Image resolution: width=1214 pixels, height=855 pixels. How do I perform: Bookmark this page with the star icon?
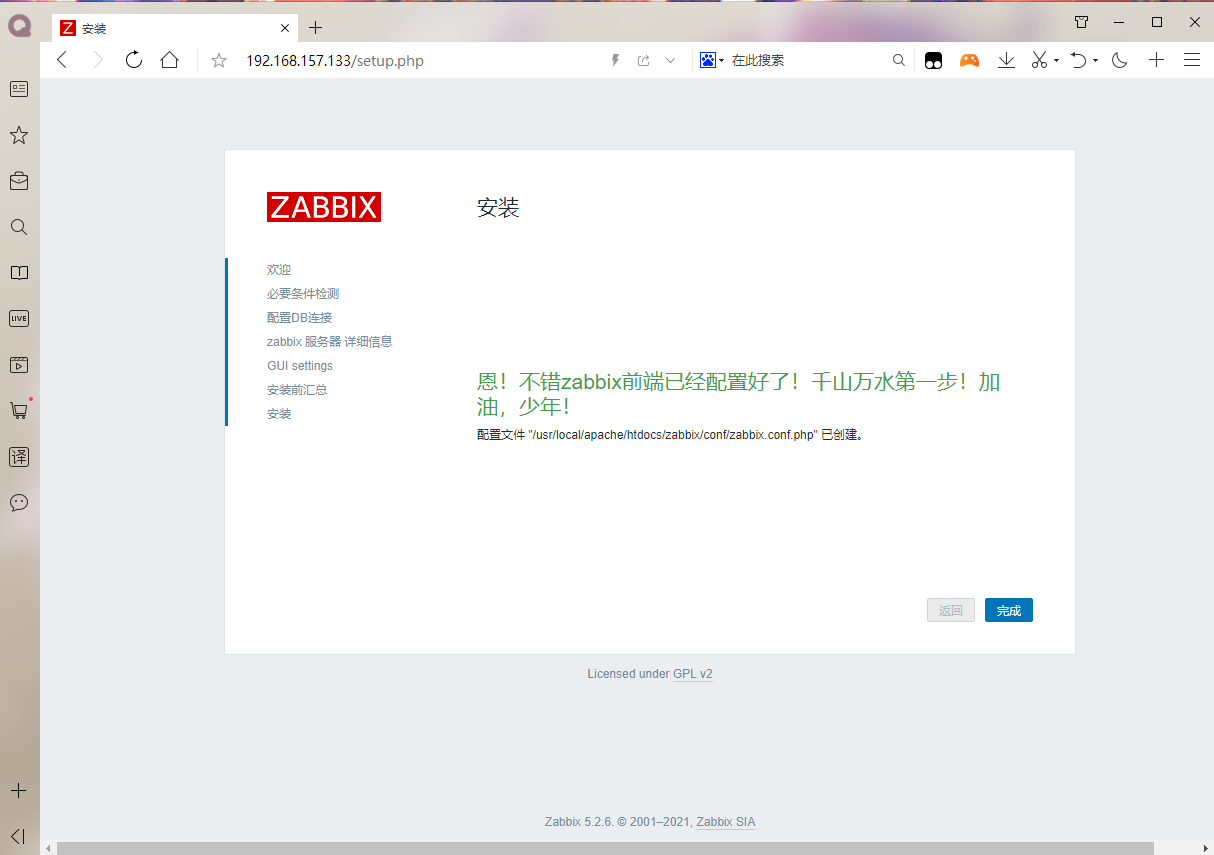[x=219, y=61]
